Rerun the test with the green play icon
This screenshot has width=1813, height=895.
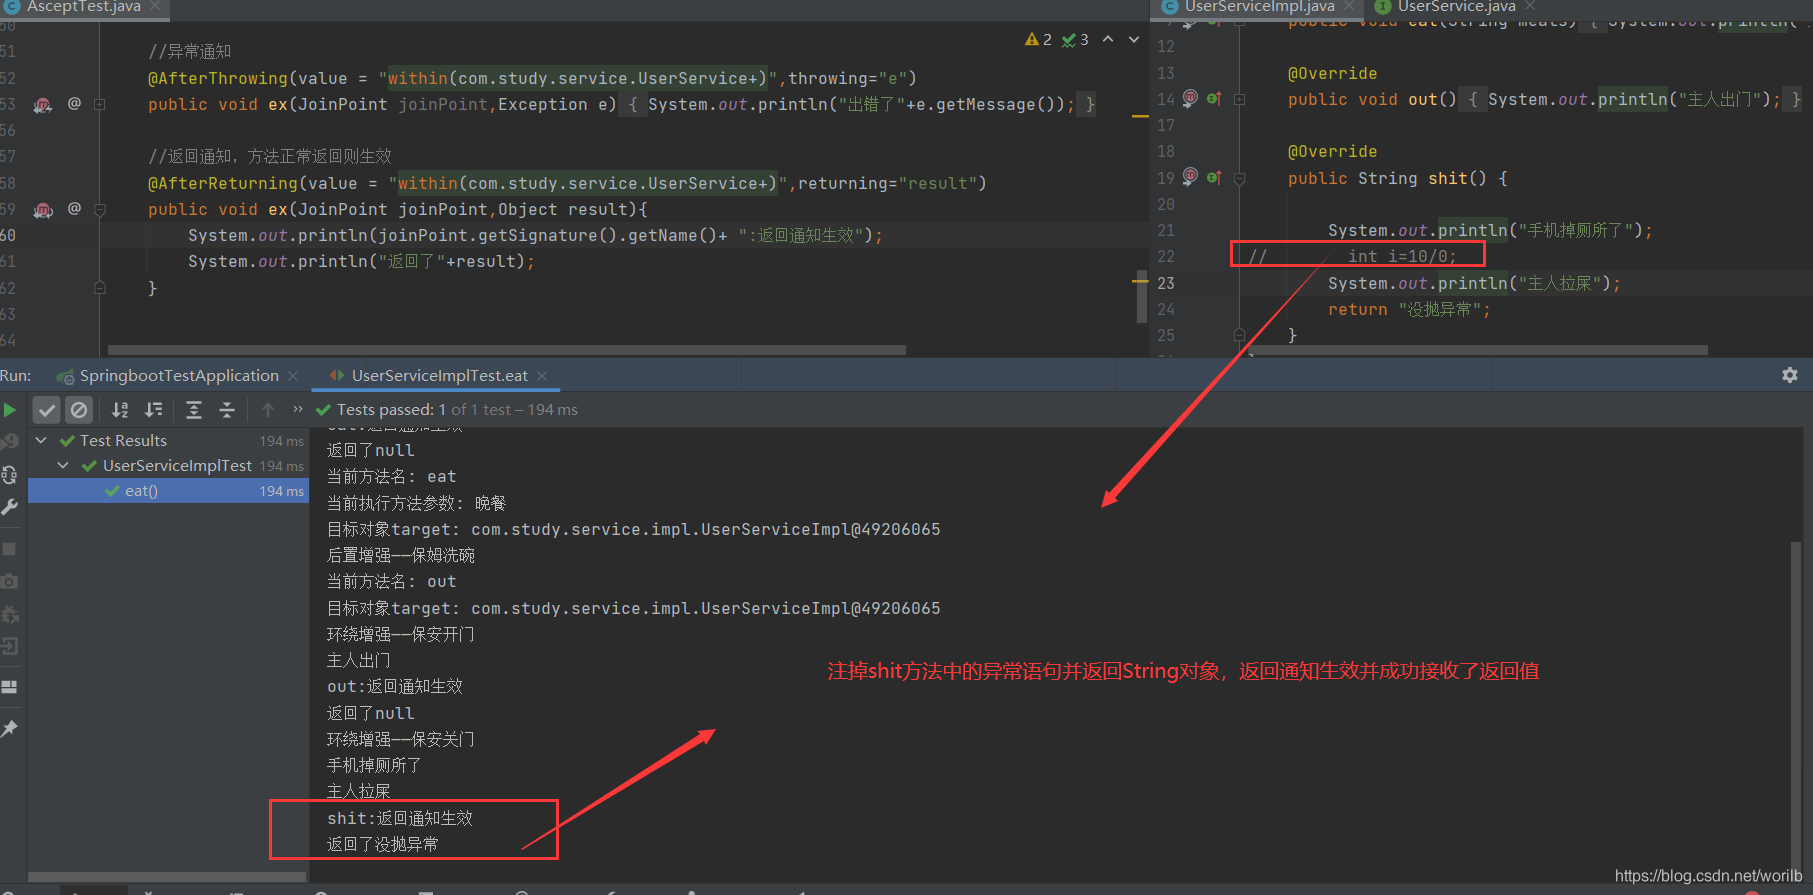click(x=9, y=410)
